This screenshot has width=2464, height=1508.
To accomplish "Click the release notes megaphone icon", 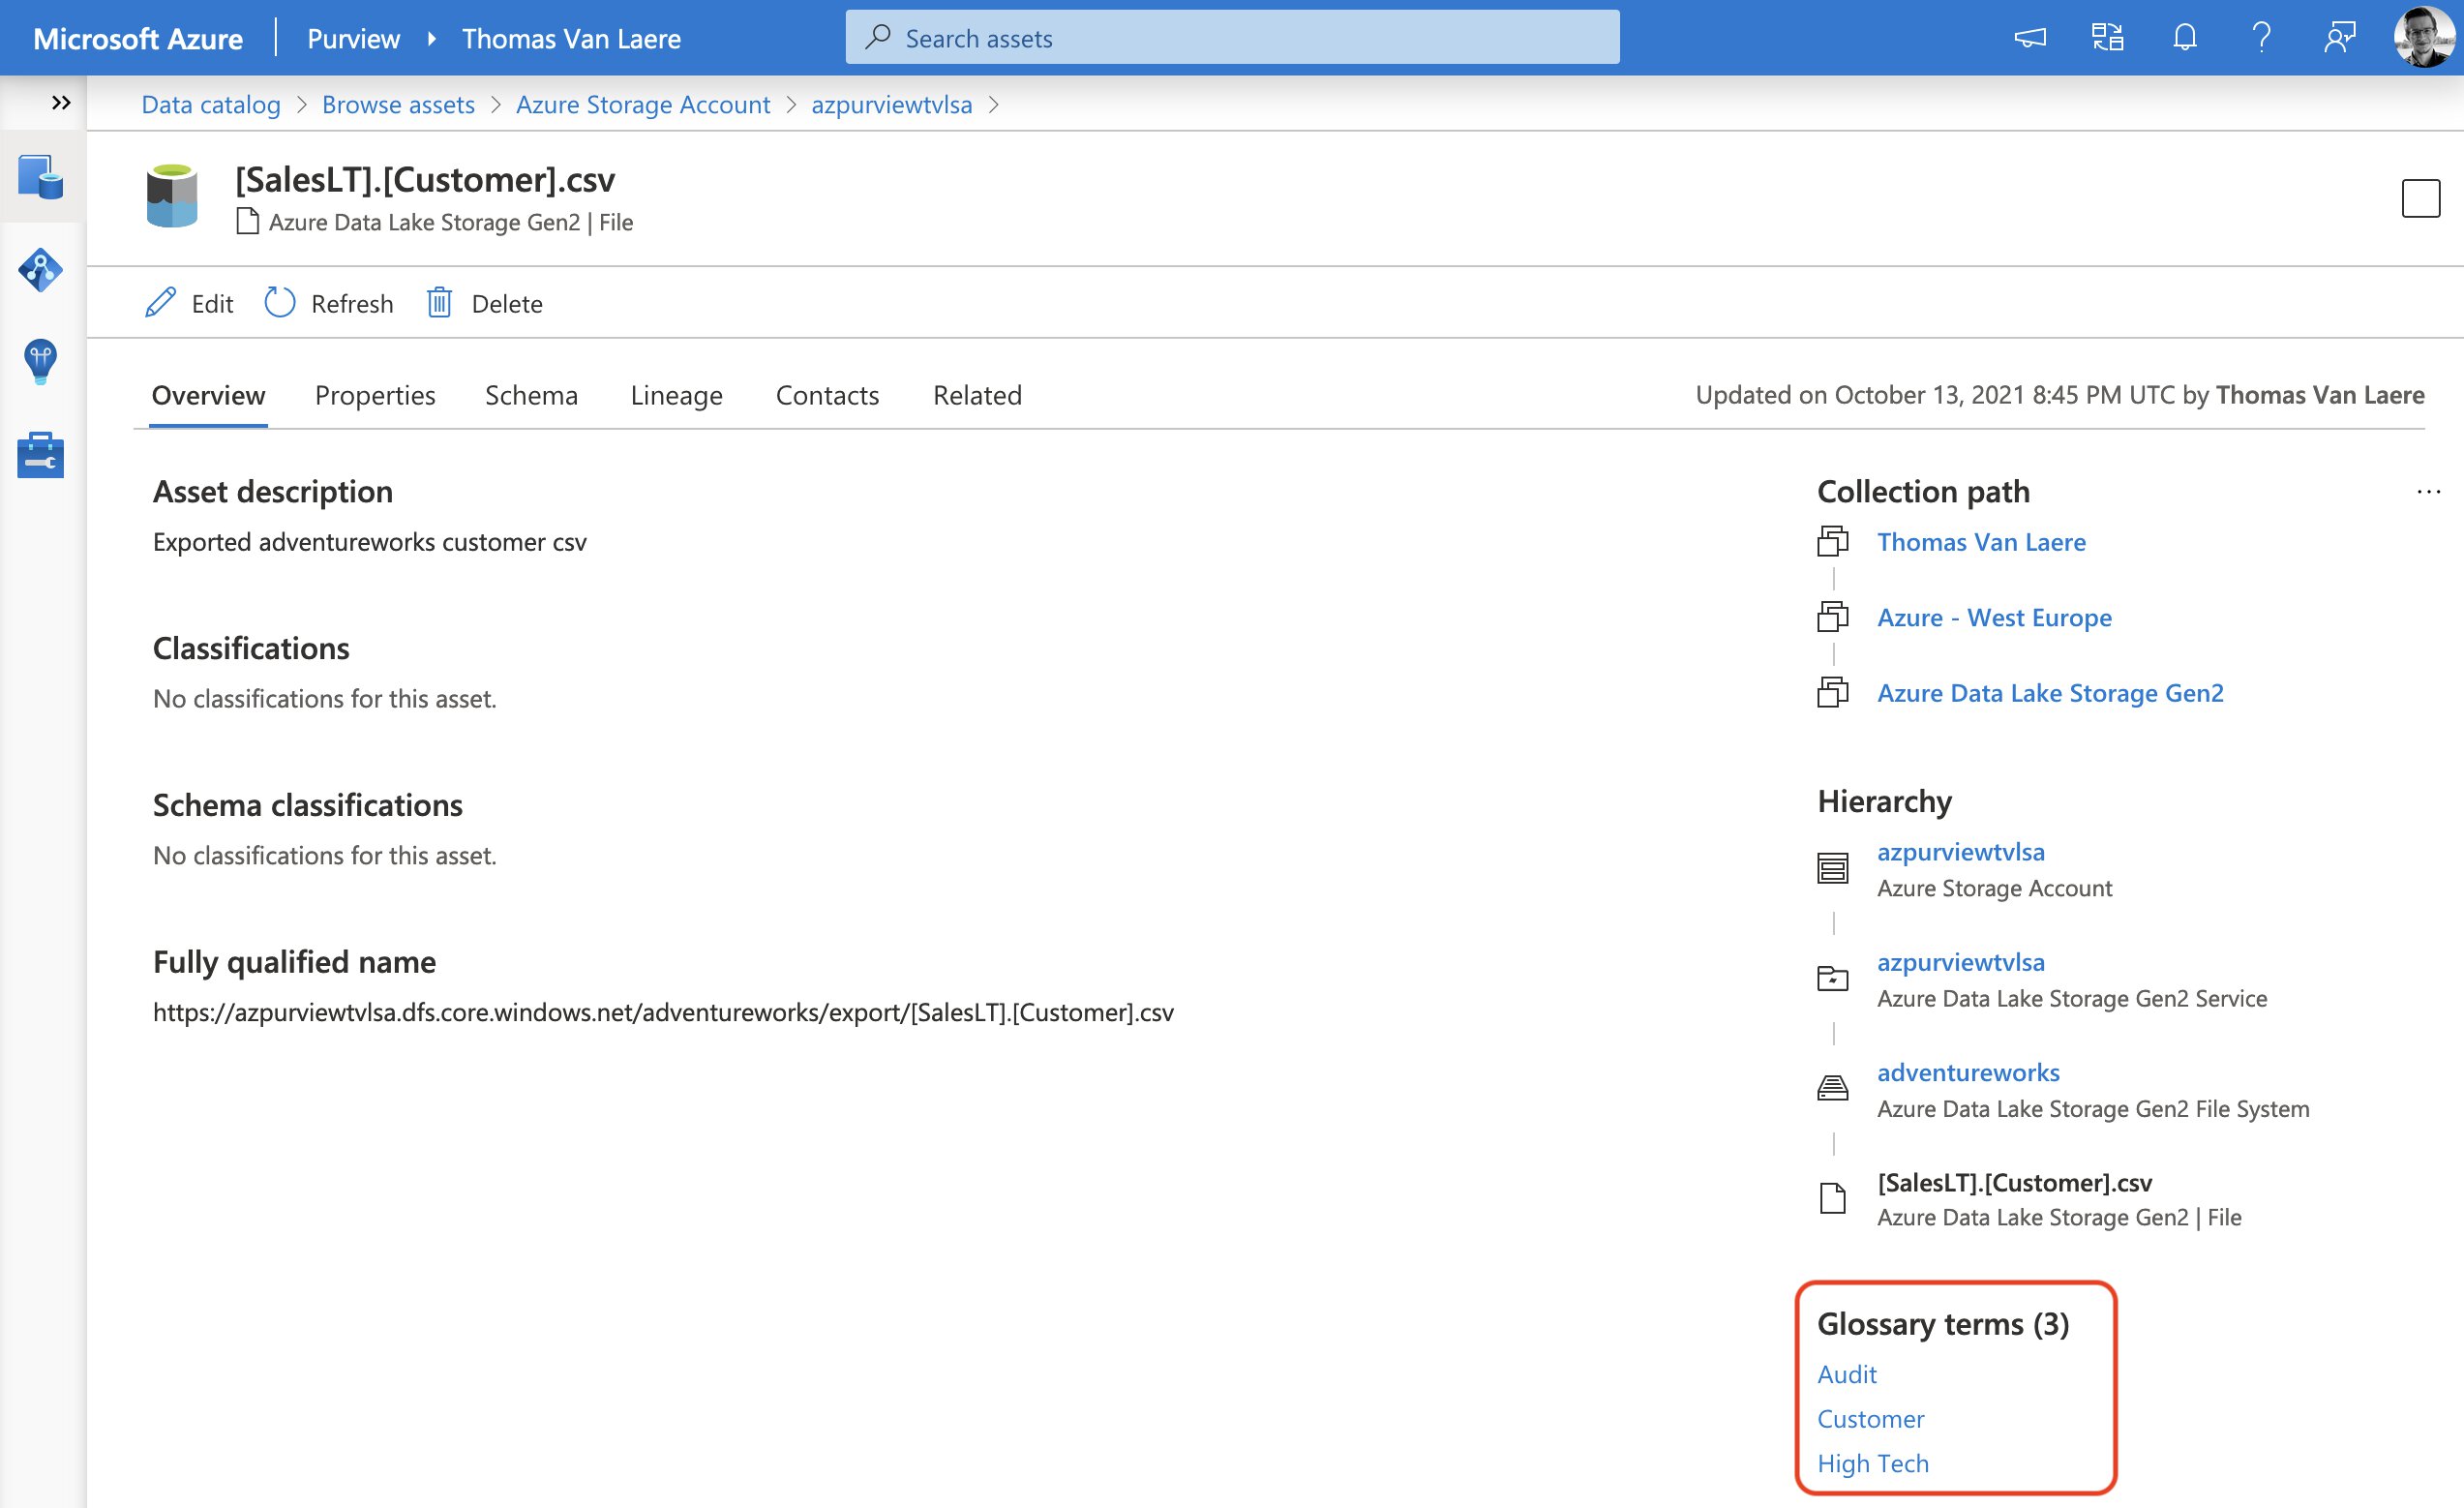I will pyautogui.click(x=2030, y=38).
